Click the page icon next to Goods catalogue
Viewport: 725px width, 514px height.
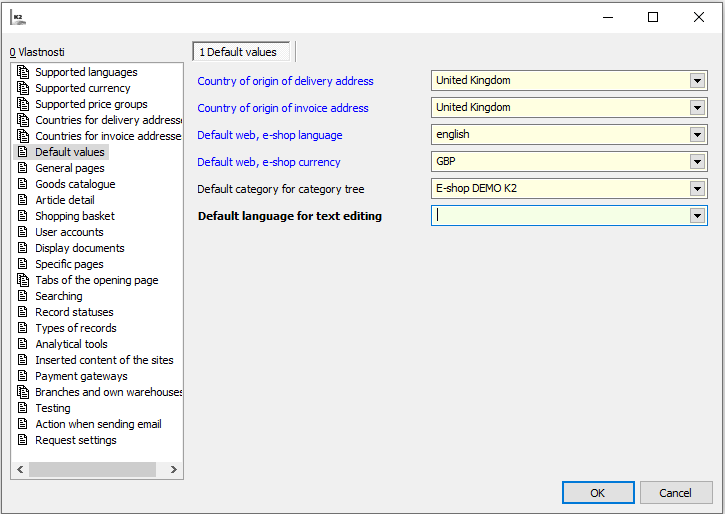point(23,184)
